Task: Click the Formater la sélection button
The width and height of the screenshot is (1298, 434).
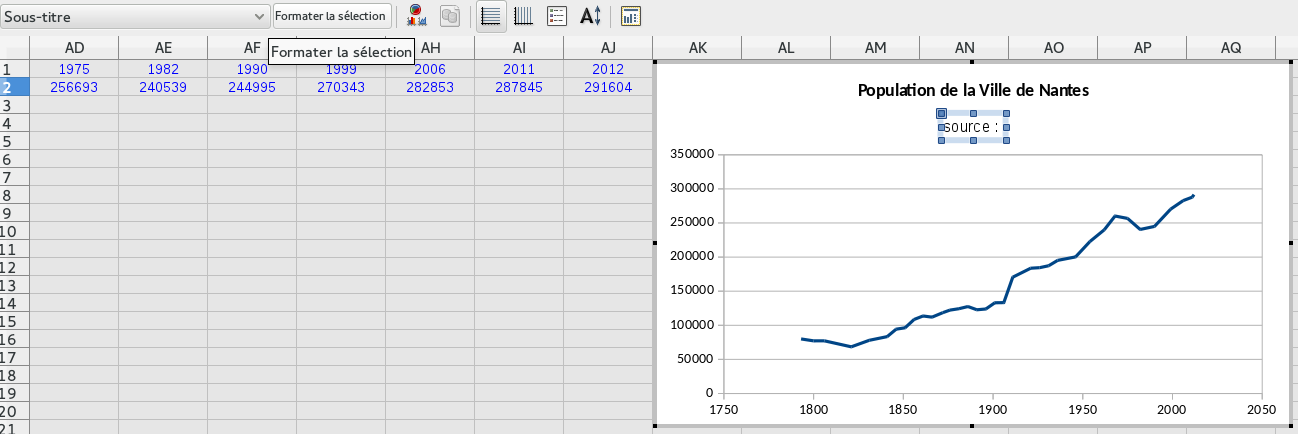Action: [330, 16]
